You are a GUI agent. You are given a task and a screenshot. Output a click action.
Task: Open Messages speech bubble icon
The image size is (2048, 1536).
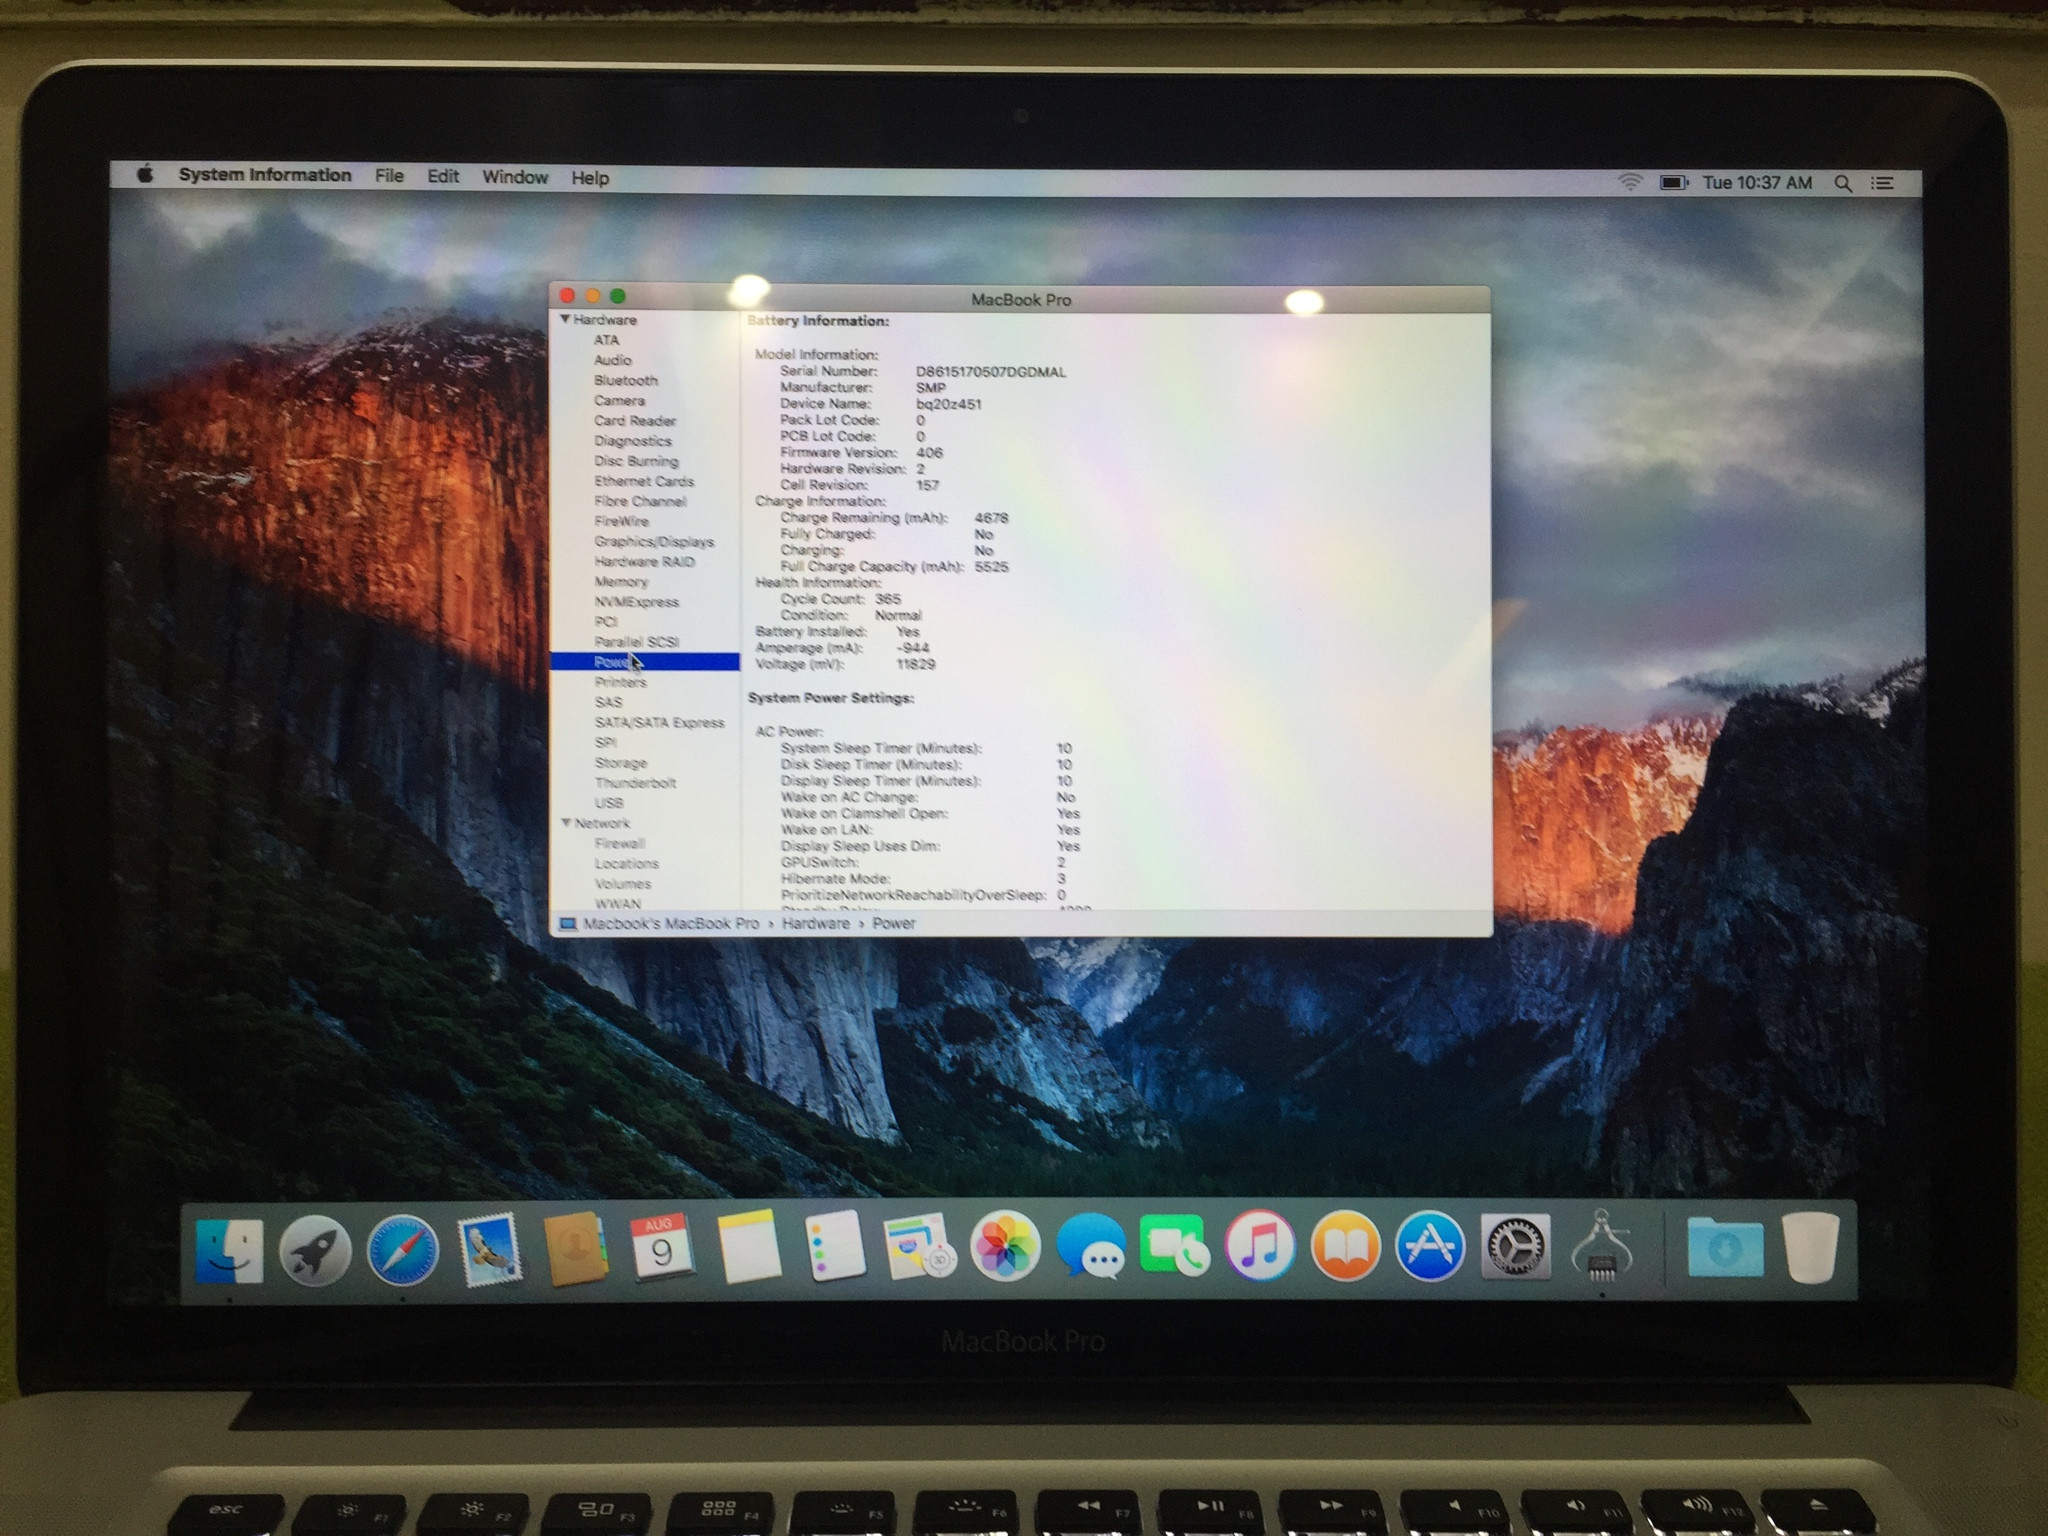[1091, 1246]
